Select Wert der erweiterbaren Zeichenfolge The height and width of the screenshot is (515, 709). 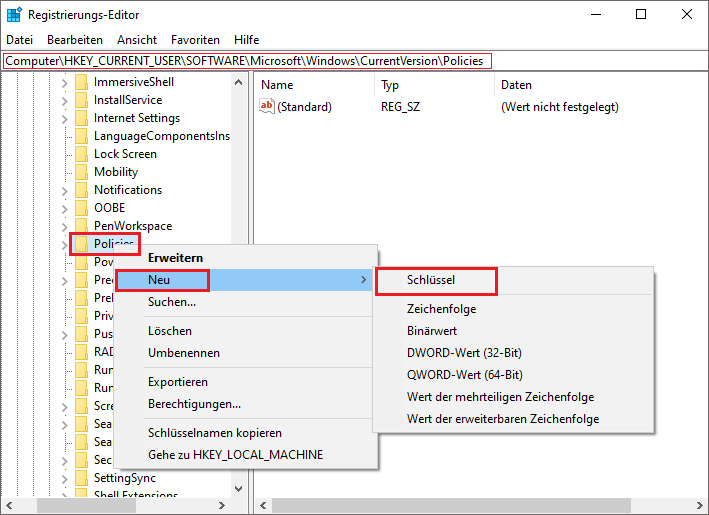(x=513, y=419)
